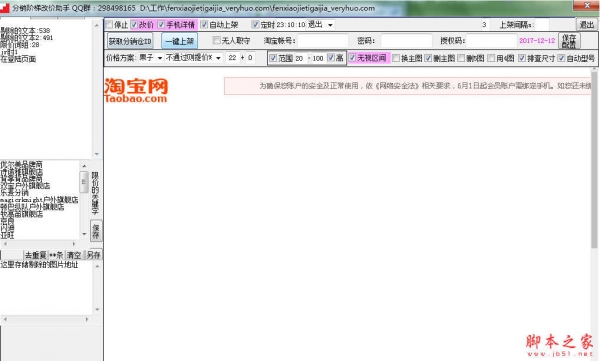Click the 获取分销仓ID button
This screenshot has height=361, width=600.
tap(130, 41)
